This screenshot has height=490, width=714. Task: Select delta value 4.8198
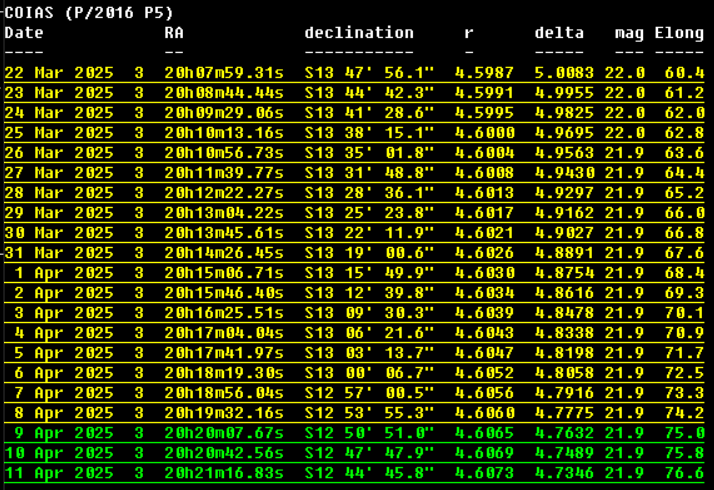(564, 353)
